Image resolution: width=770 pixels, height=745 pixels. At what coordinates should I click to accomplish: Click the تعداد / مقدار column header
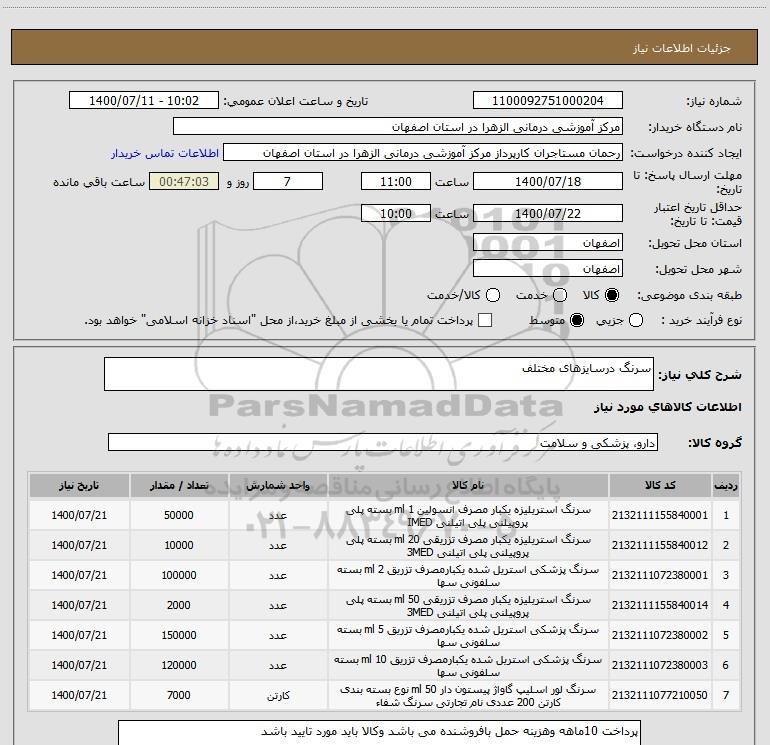[x=179, y=486]
